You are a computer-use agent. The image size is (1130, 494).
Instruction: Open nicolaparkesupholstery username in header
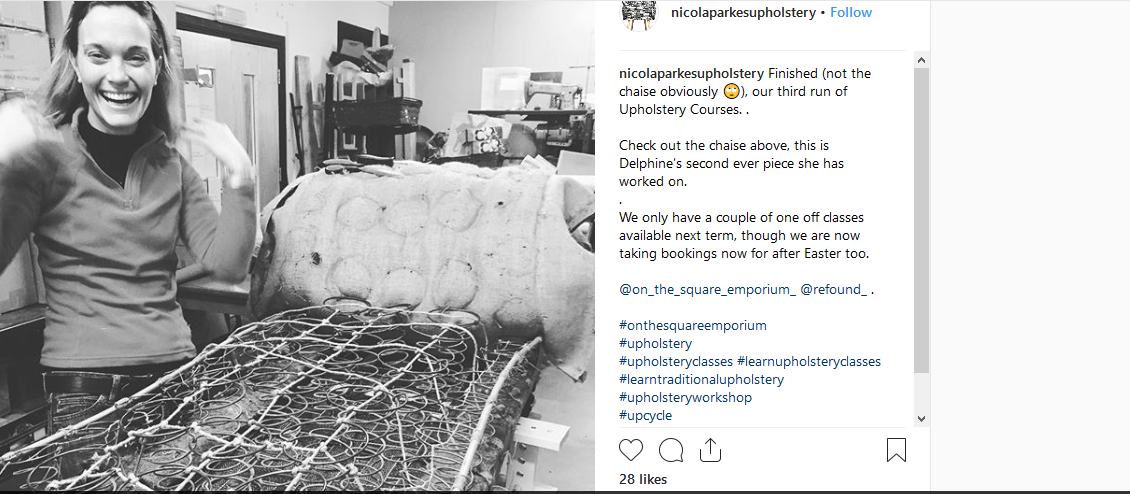point(743,12)
